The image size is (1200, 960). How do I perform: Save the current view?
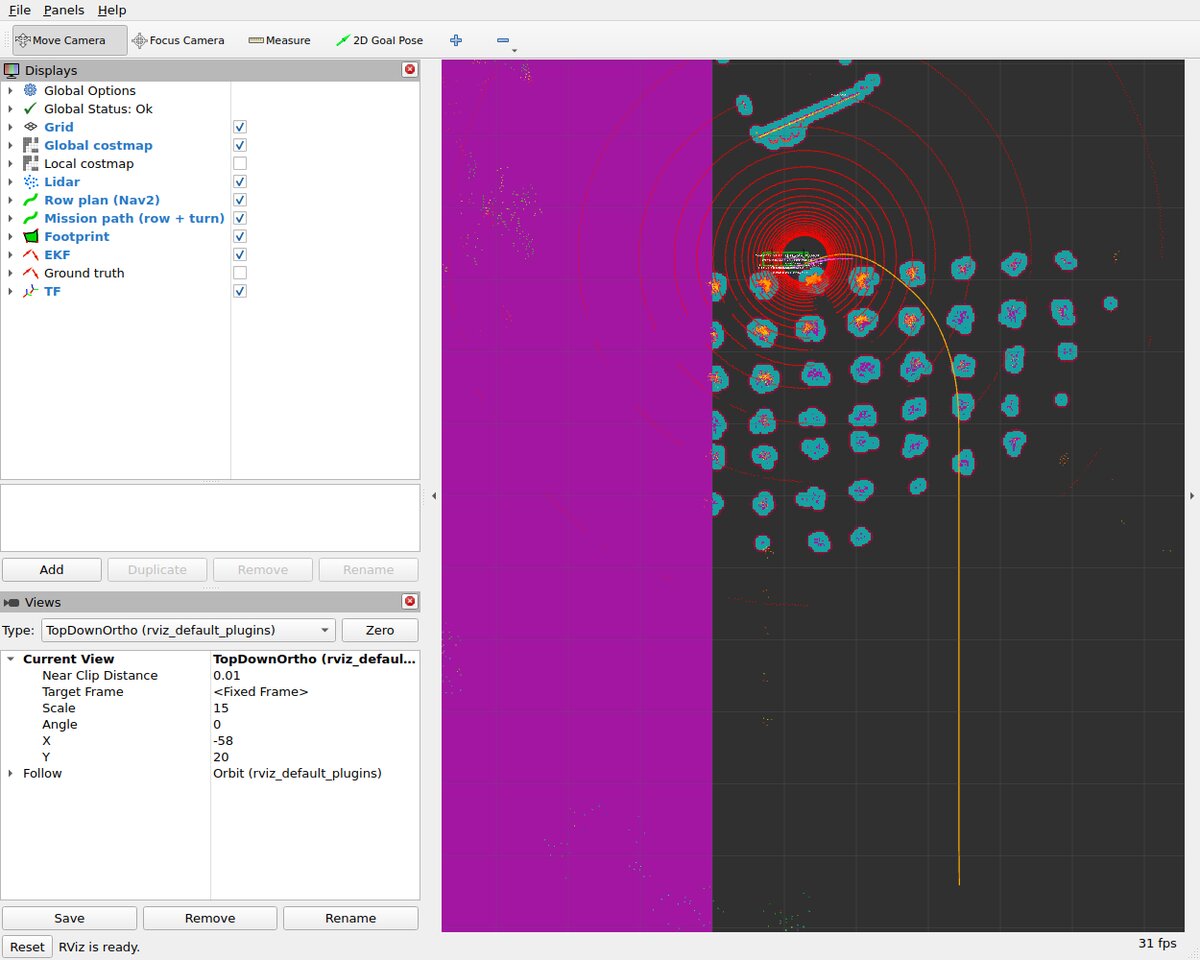click(69, 918)
